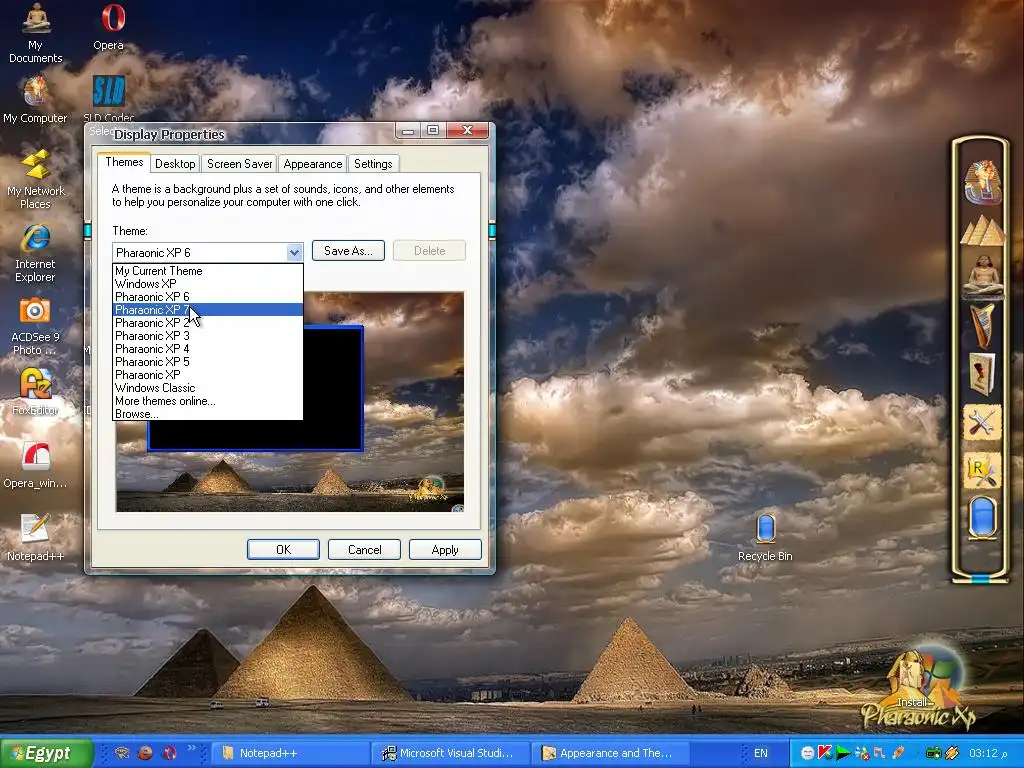
Task: Open the seated scribe statue dock icon
Action: (983, 277)
